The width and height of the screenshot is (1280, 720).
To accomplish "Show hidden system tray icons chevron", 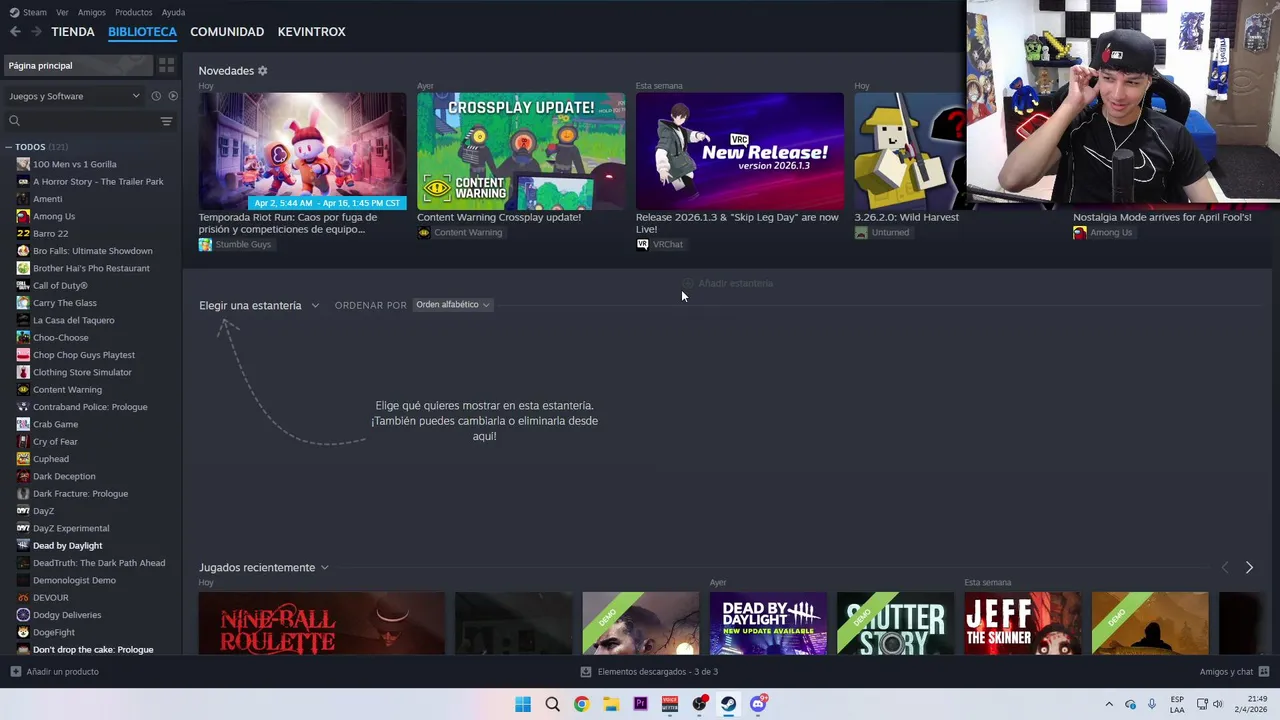I will [1109, 704].
